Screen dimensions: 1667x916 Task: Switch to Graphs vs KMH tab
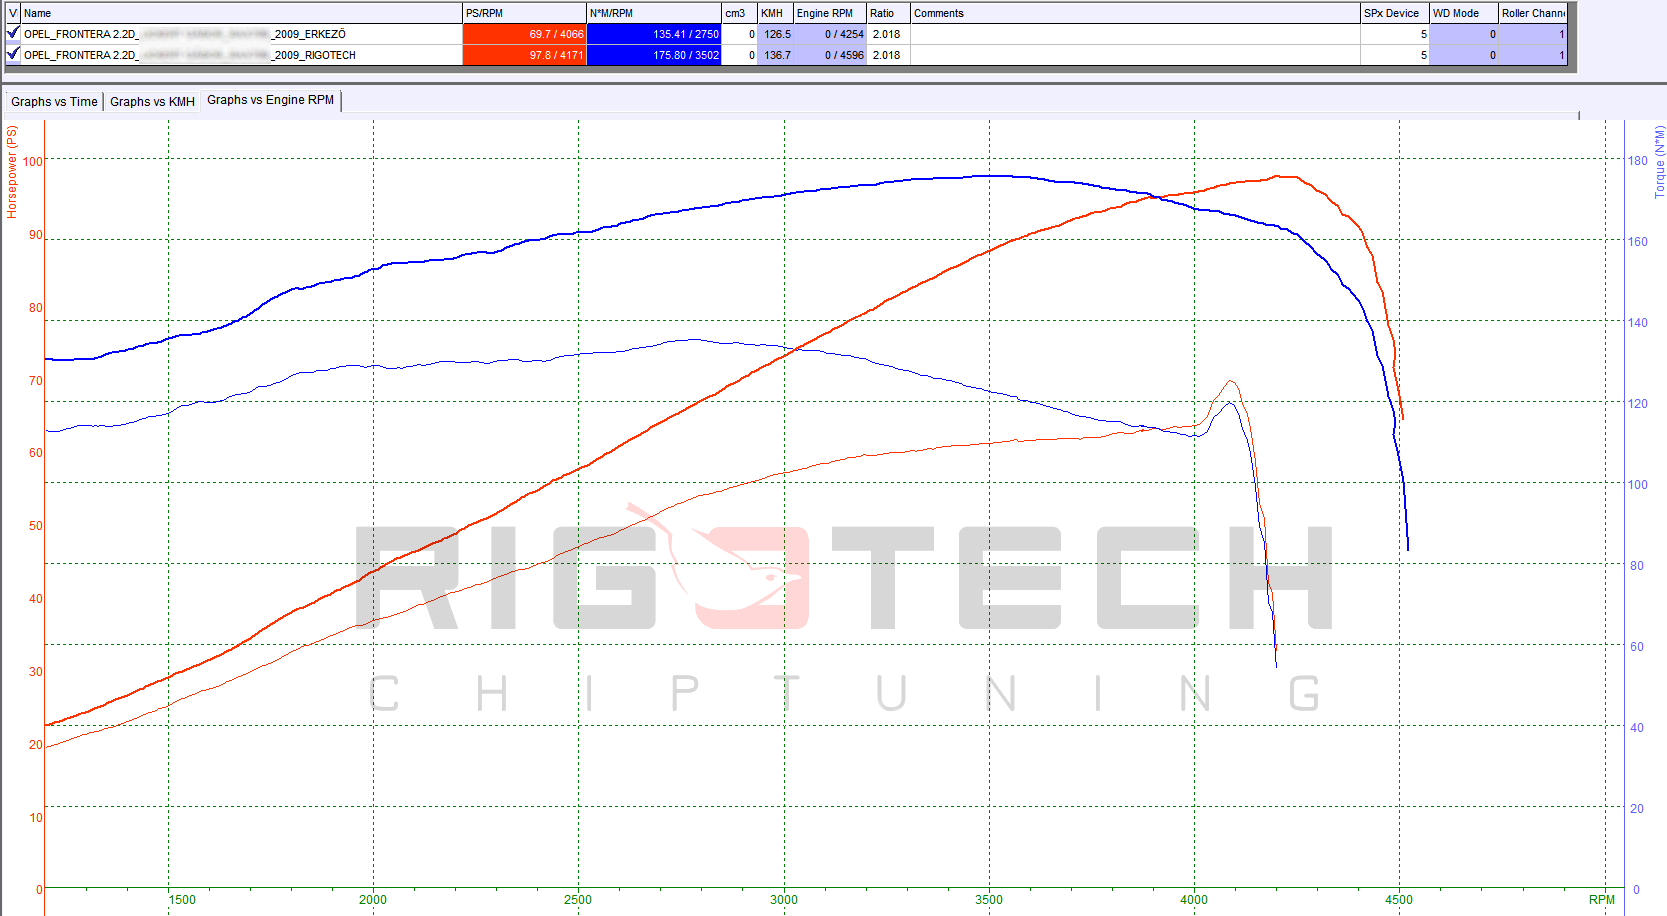coord(152,102)
